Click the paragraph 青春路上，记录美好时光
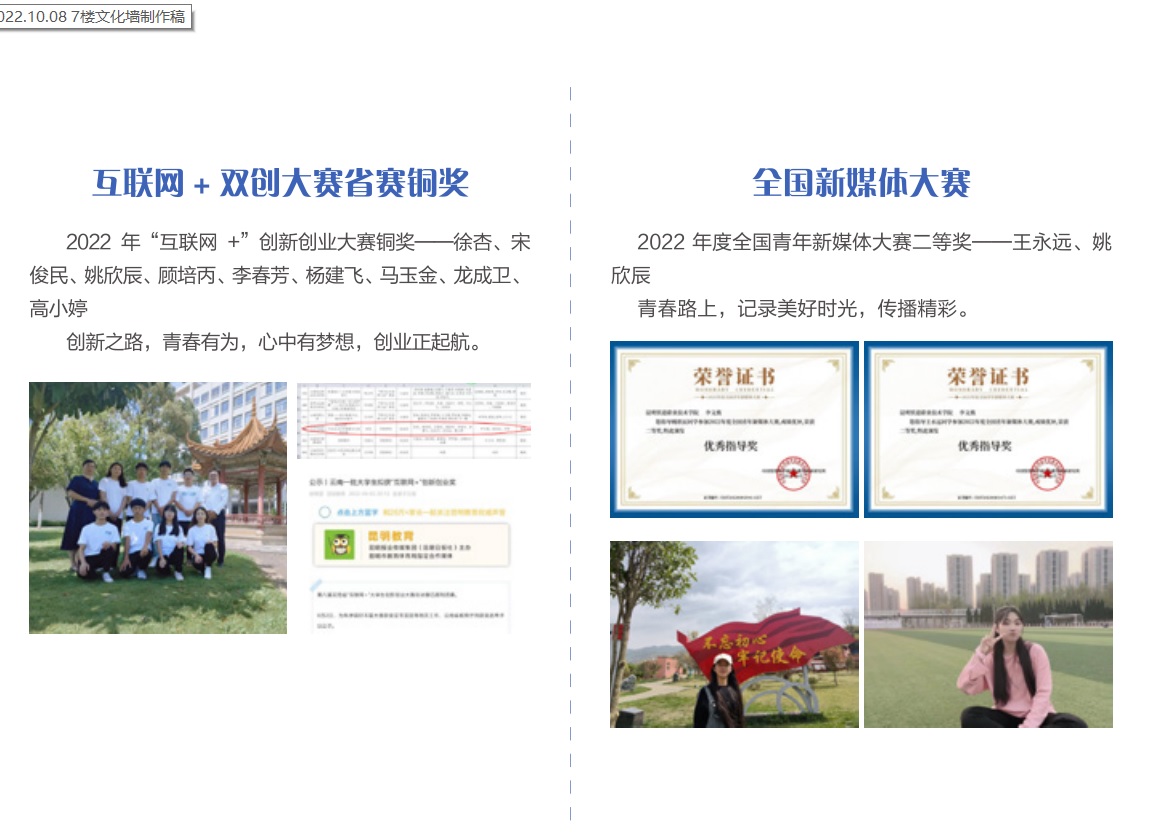Image resolution: width=1152 pixels, height=837 pixels. pos(804,309)
